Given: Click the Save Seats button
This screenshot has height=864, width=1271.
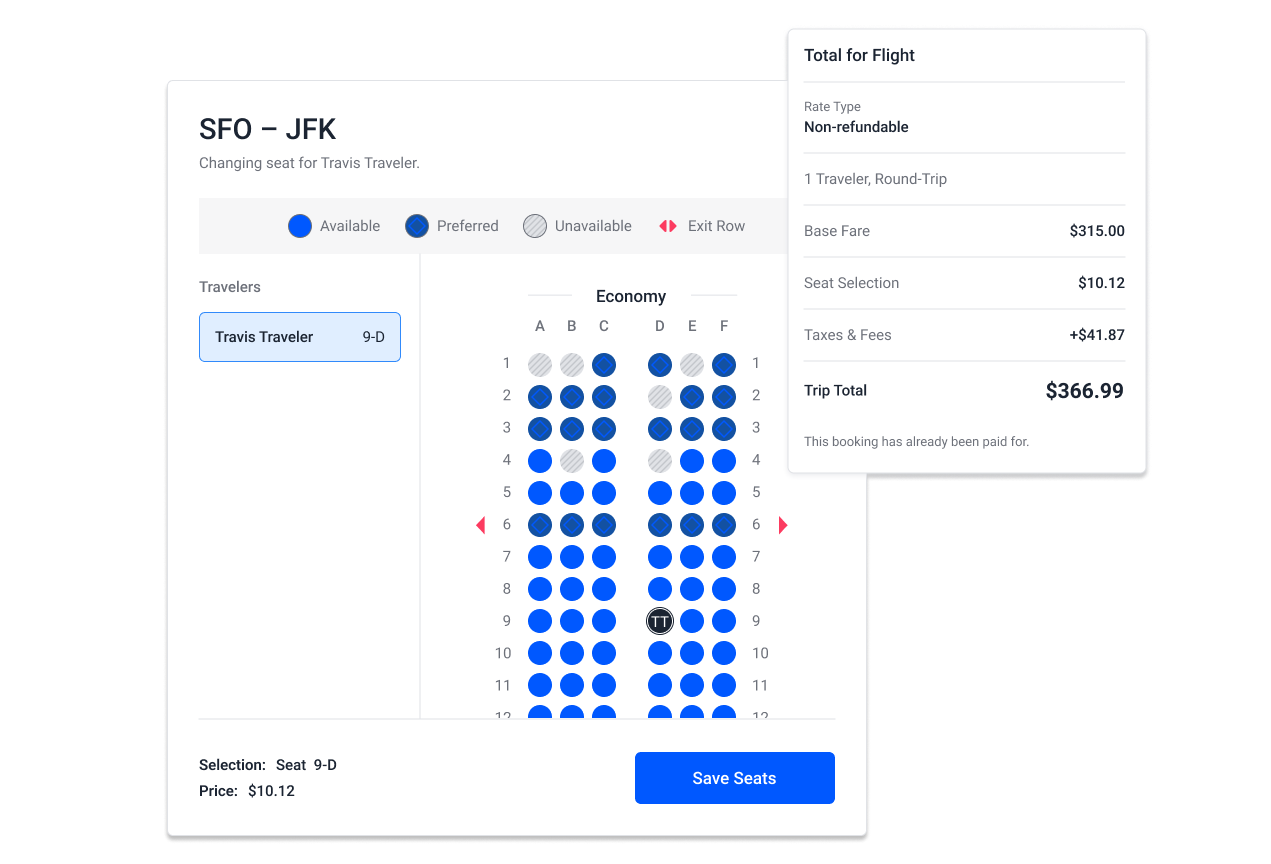Looking at the screenshot, I should coord(734,778).
